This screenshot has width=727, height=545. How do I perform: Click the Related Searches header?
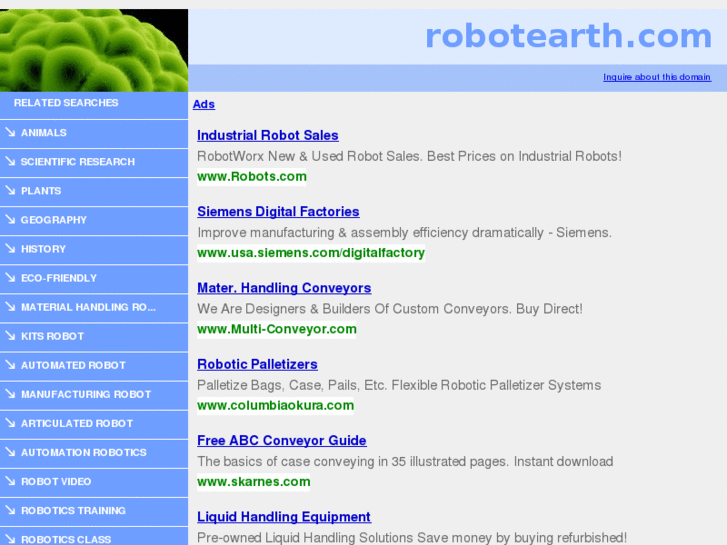click(x=66, y=103)
